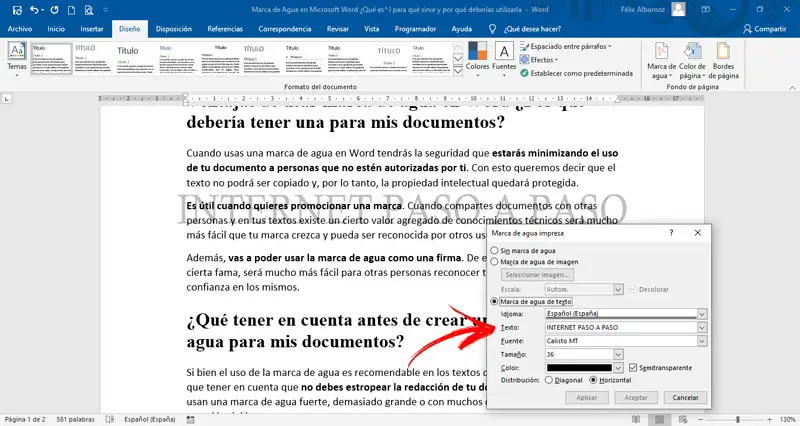This screenshot has width=800, height=426.
Task: Click the ribbon display options icon
Action: click(x=706, y=9)
